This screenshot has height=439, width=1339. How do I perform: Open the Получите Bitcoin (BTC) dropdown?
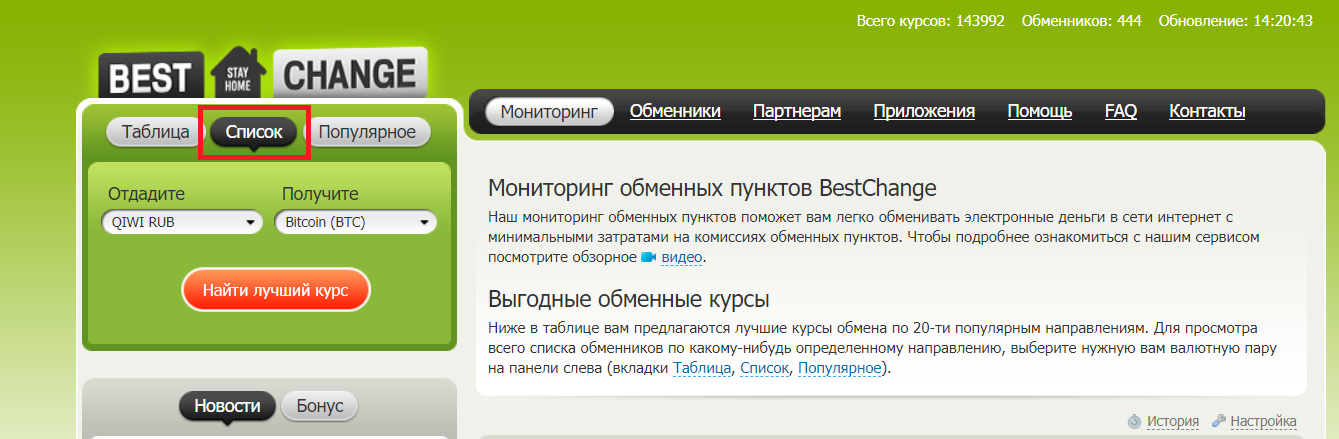(355, 222)
